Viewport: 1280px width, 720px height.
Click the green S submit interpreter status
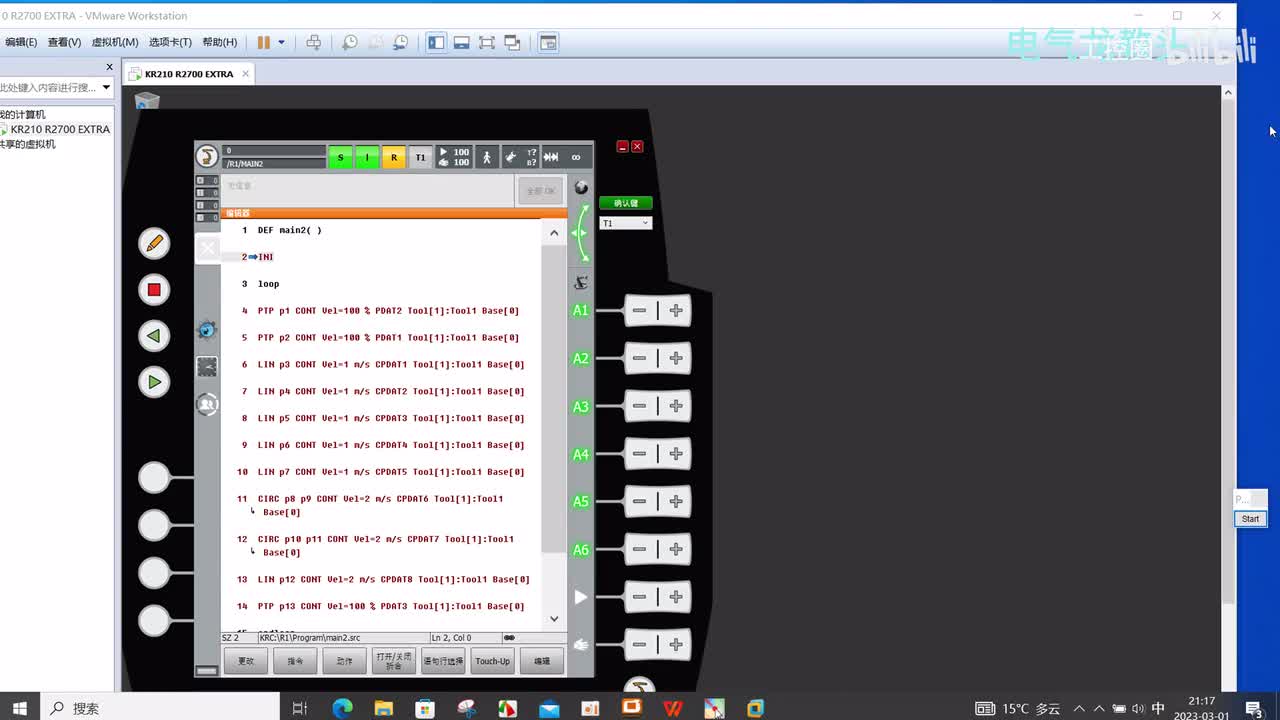(x=340, y=157)
